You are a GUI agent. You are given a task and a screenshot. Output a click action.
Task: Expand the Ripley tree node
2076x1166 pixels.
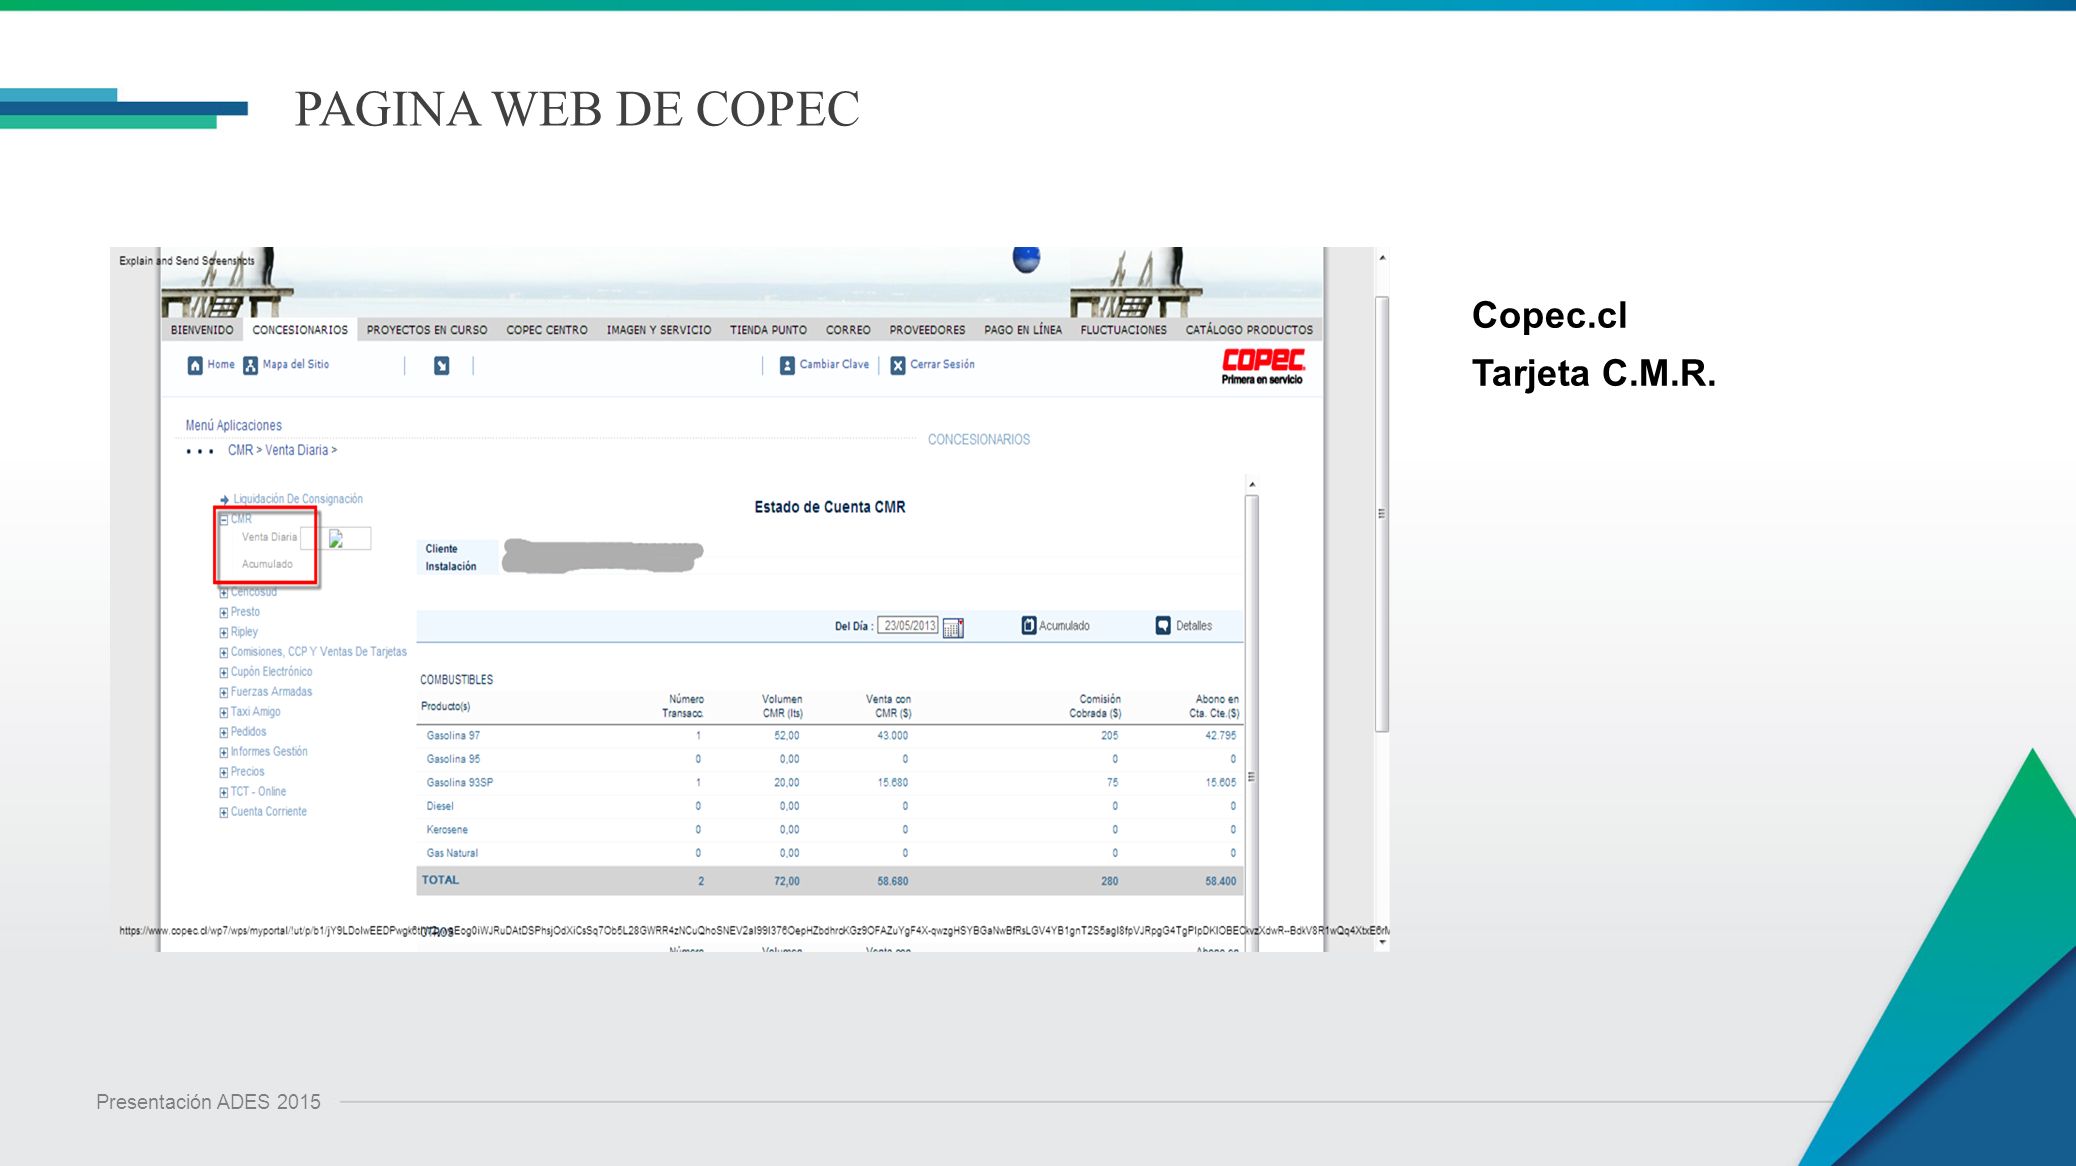224,632
